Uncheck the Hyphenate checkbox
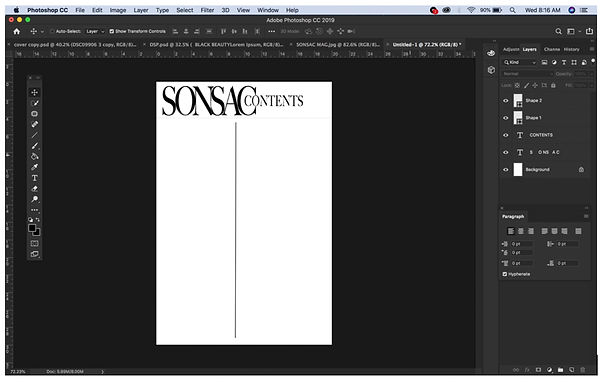Screen dimensions: 600x385 click(x=504, y=274)
